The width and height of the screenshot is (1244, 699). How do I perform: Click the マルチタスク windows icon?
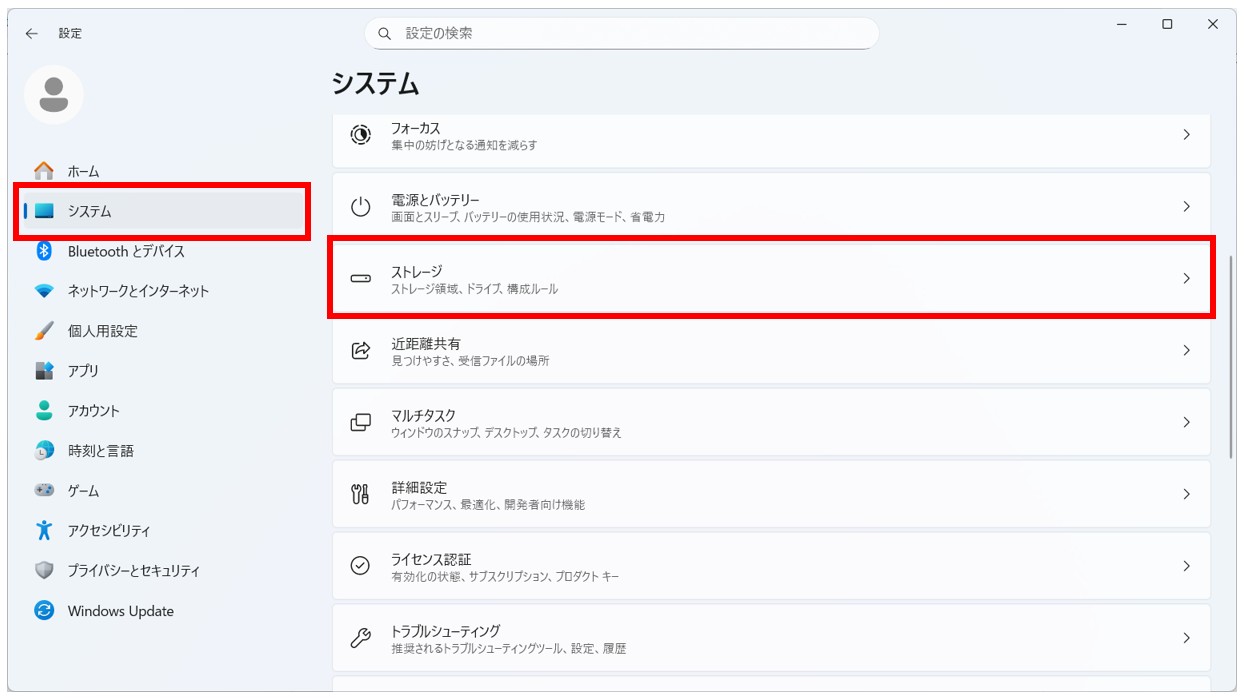tap(361, 422)
